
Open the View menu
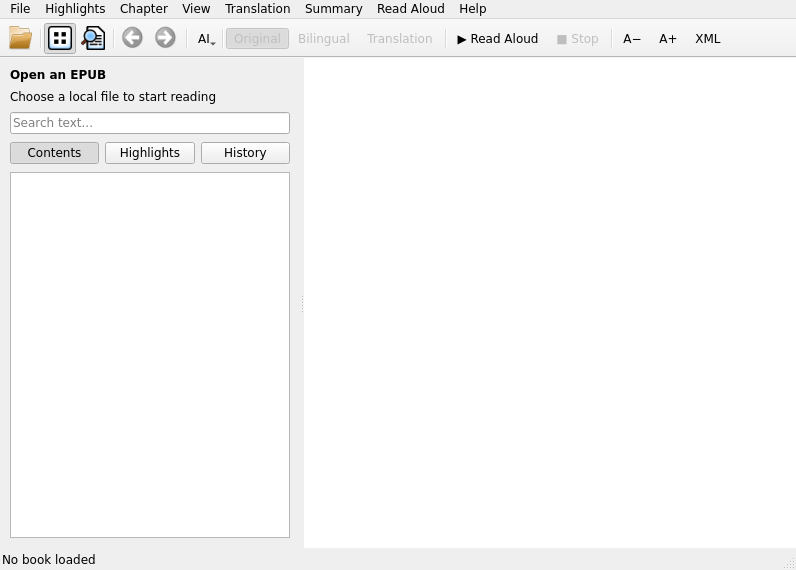[196, 9]
